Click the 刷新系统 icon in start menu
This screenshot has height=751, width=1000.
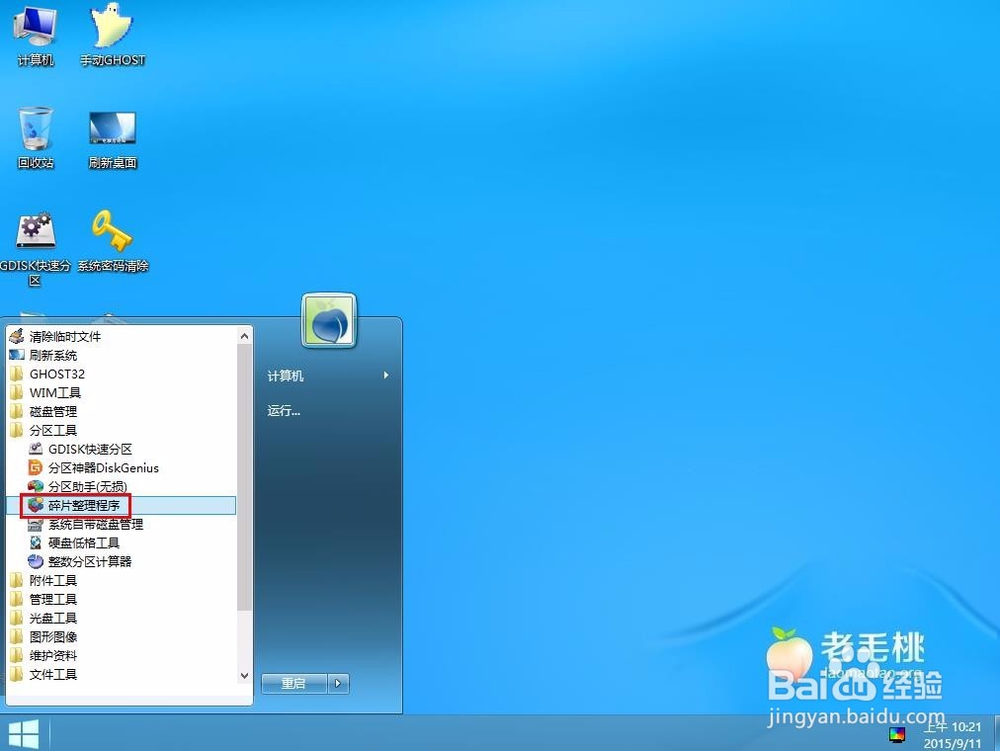click(17, 355)
